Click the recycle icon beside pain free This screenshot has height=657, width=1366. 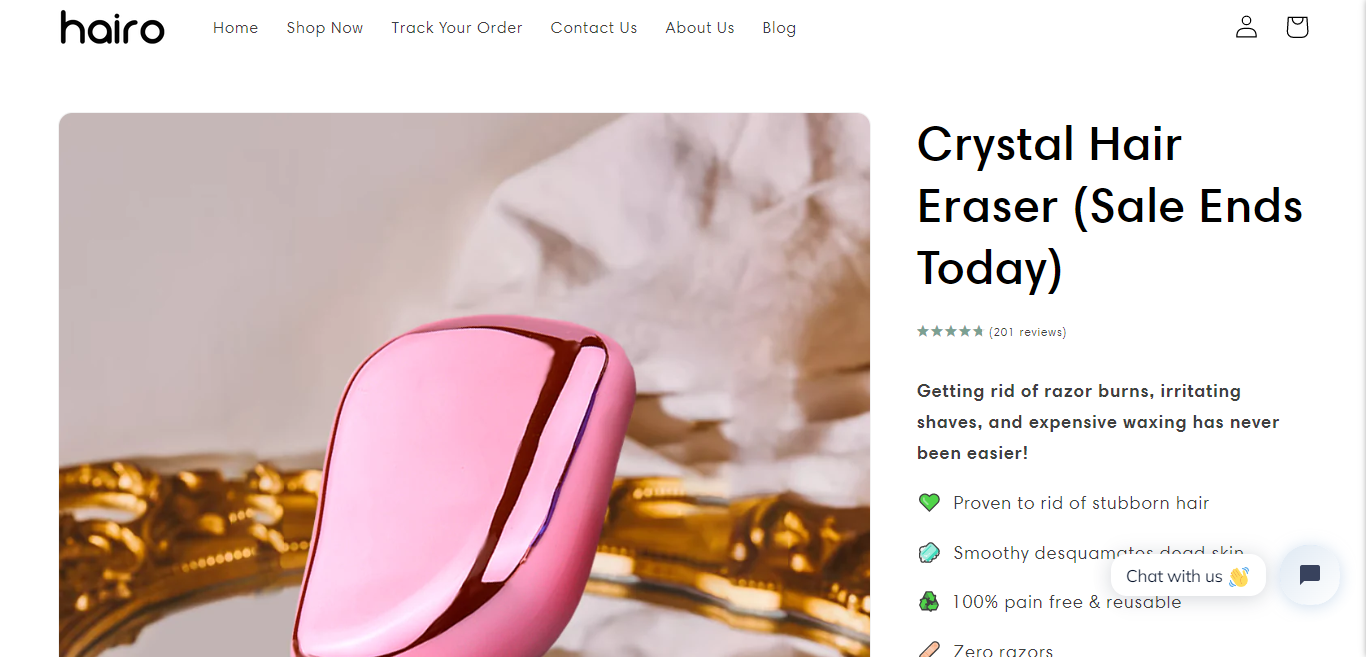[x=929, y=602]
